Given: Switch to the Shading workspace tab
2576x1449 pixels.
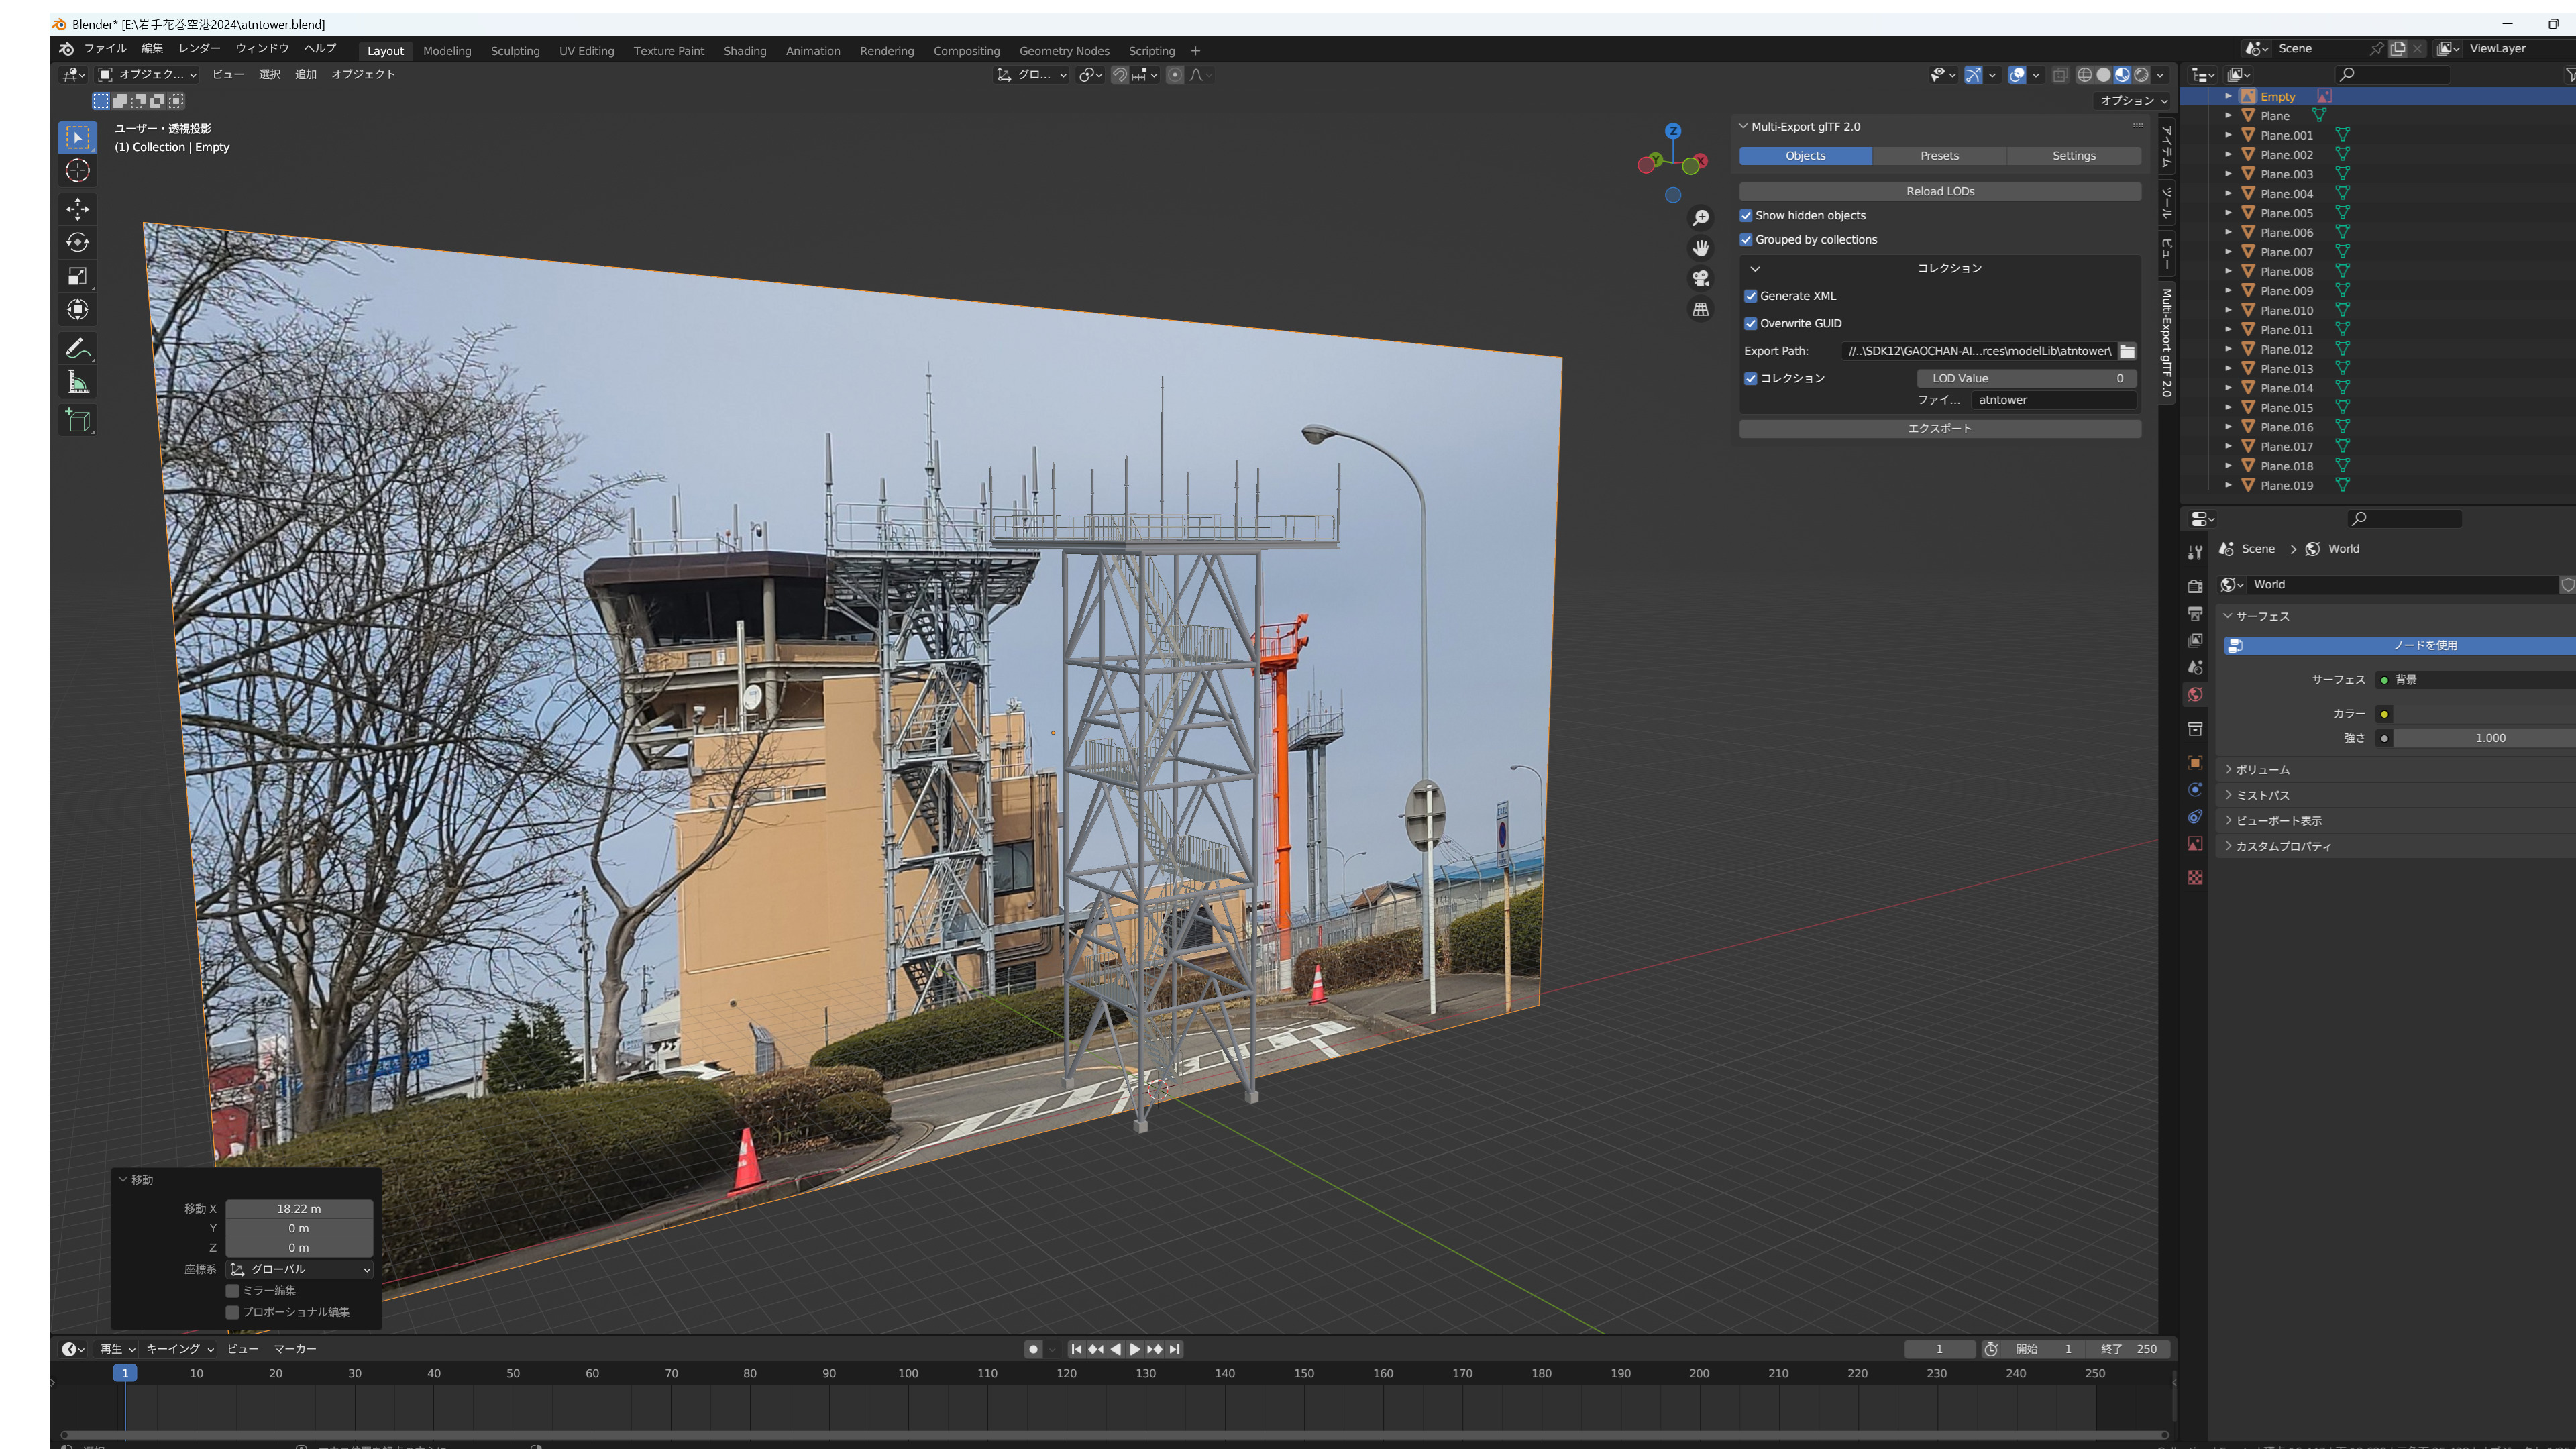Looking at the screenshot, I should [x=745, y=51].
